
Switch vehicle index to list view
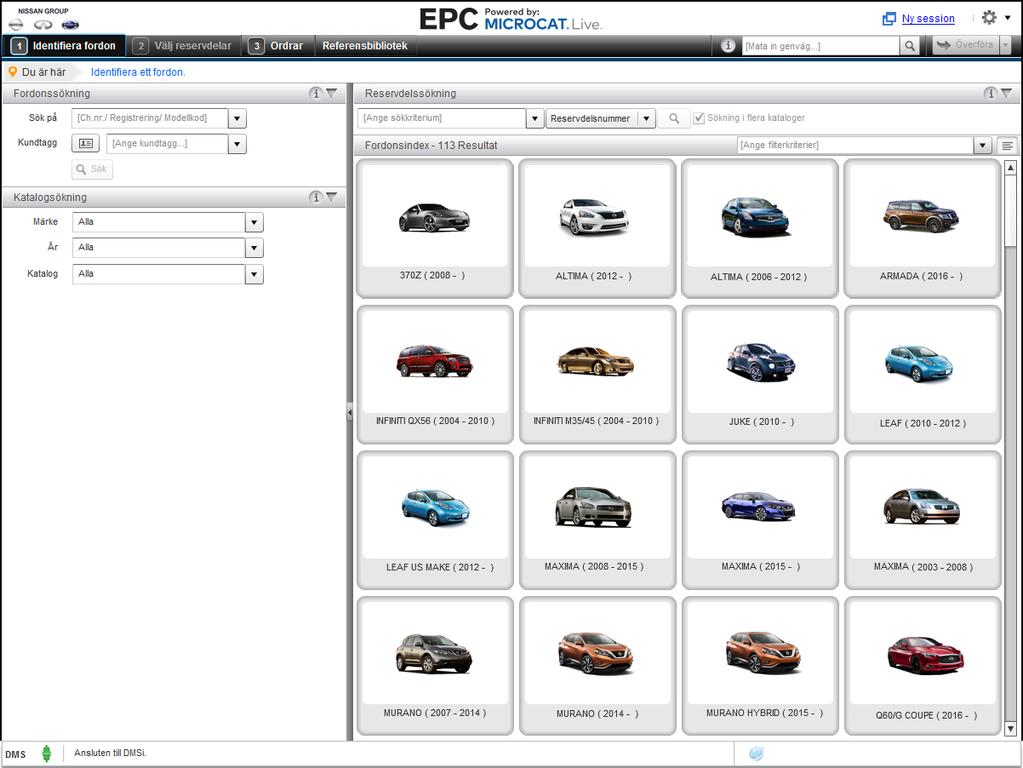[x=1007, y=146]
